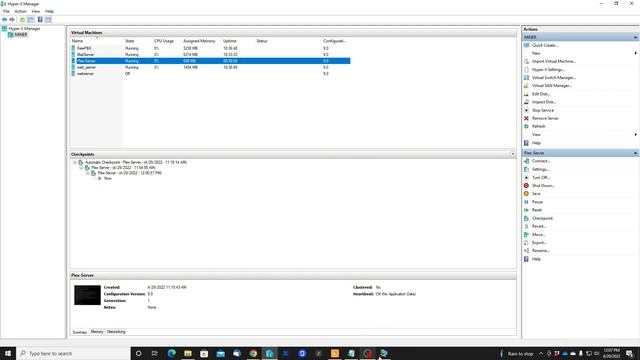This screenshot has width=640, height=360.
Task: Select the server node under Hyper-V Manager
Action: 21,35
